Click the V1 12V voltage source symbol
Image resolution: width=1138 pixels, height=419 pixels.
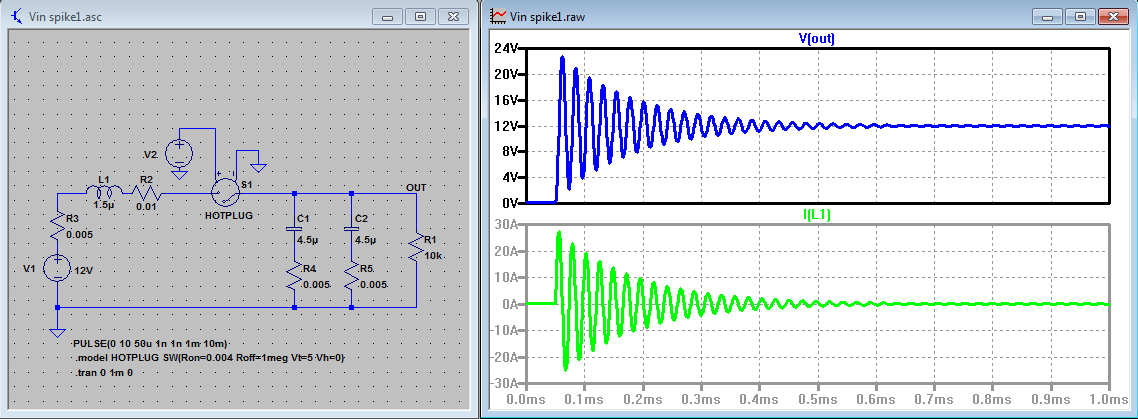pyautogui.click(x=58, y=267)
